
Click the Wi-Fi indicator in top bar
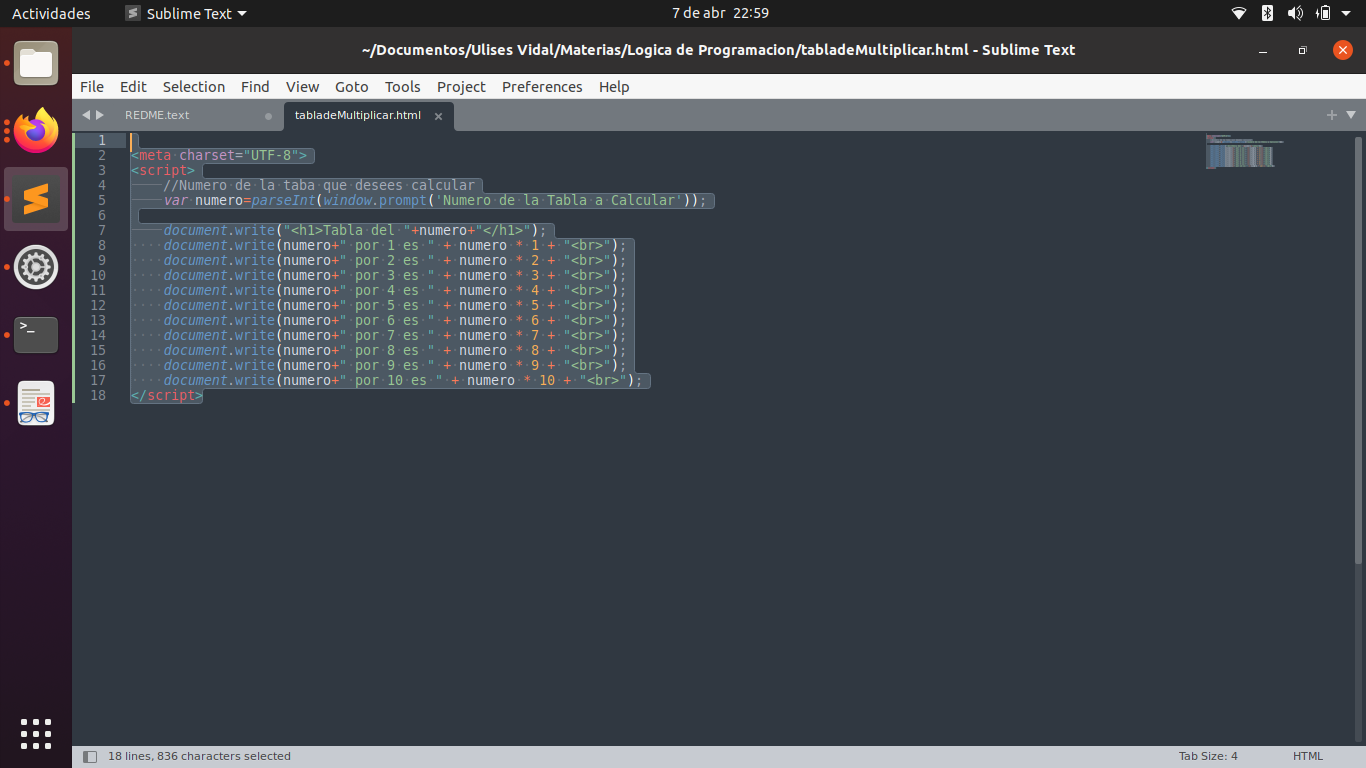click(x=1239, y=13)
